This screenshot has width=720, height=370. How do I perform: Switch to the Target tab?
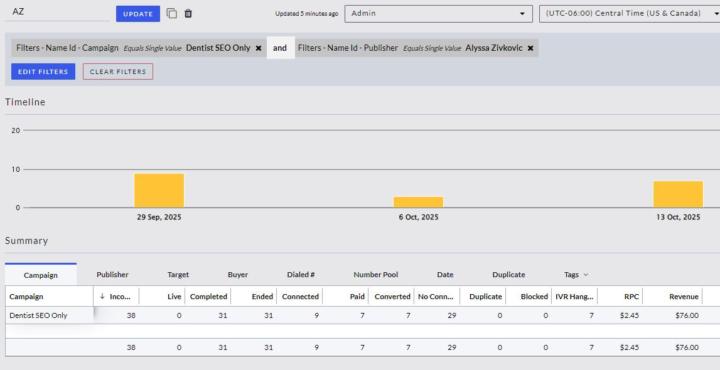pos(178,275)
